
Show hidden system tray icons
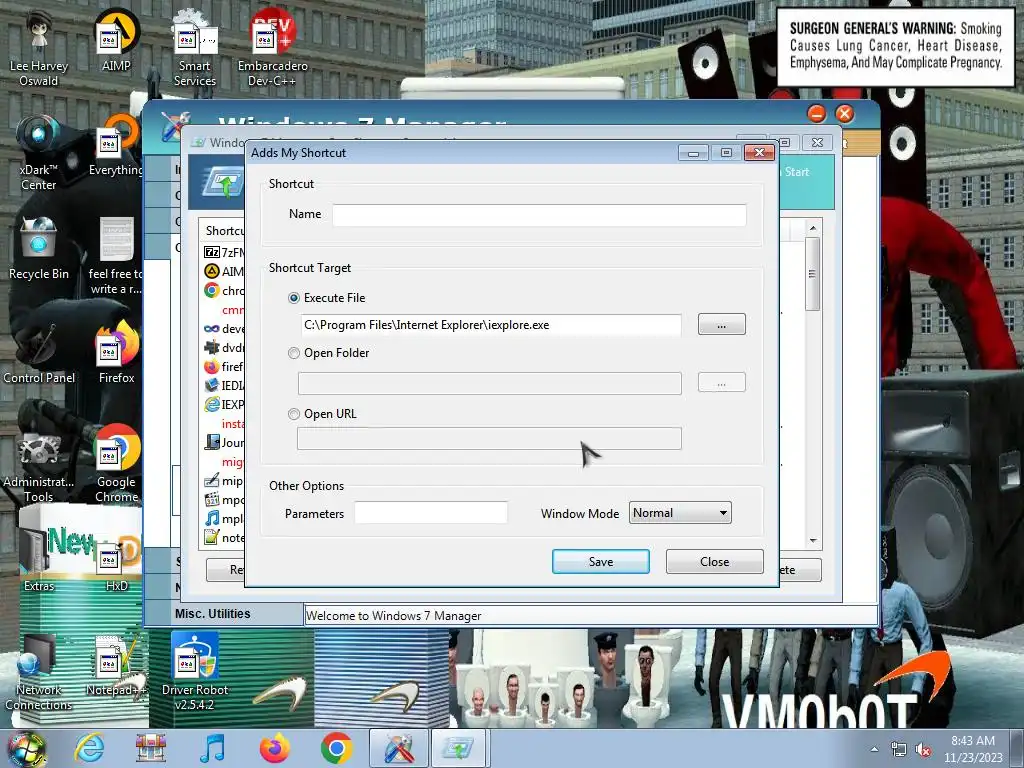pos(874,749)
